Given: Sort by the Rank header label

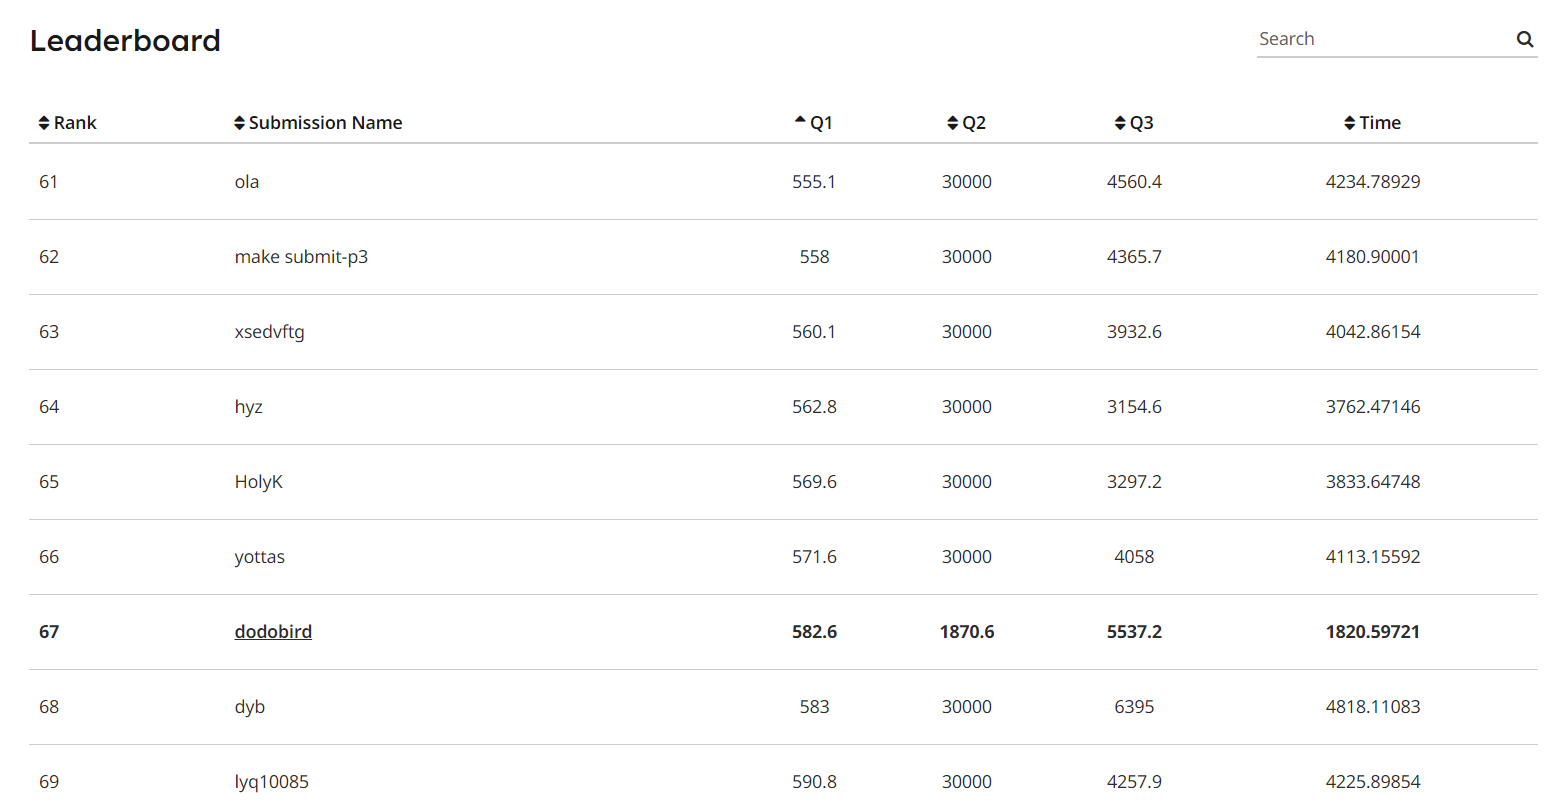Looking at the screenshot, I should (x=75, y=123).
